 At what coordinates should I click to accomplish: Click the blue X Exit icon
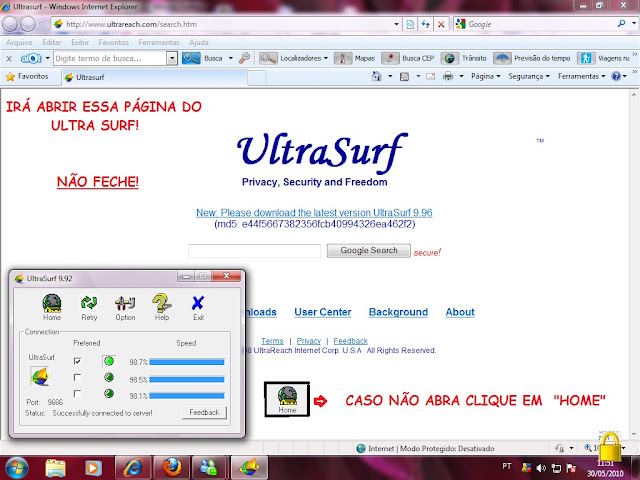[x=198, y=303]
